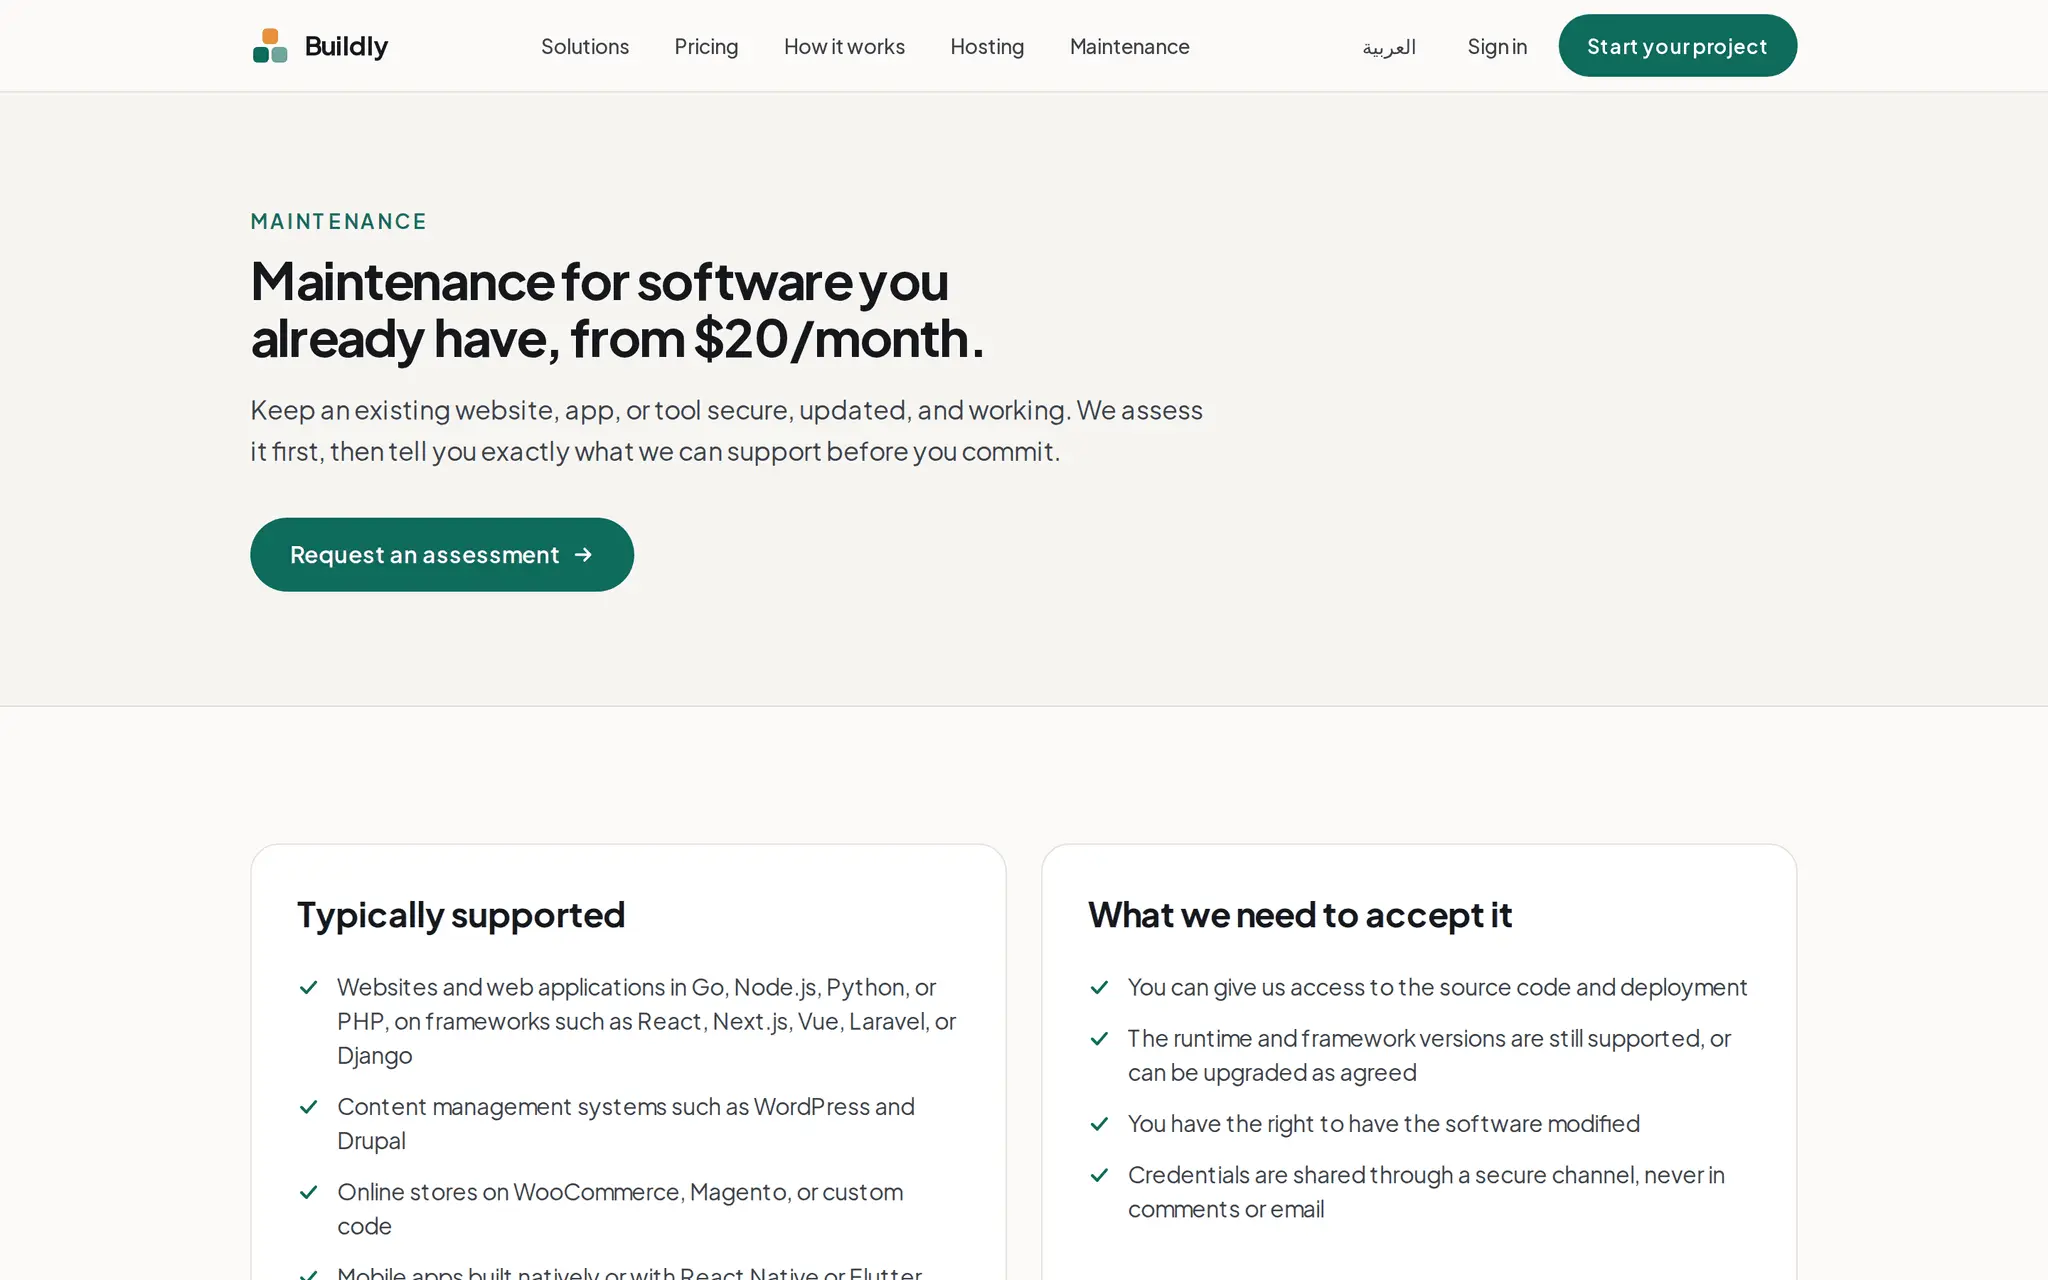Click the Request an assessment button
This screenshot has height=1280, width=2048.
point(442,554)
